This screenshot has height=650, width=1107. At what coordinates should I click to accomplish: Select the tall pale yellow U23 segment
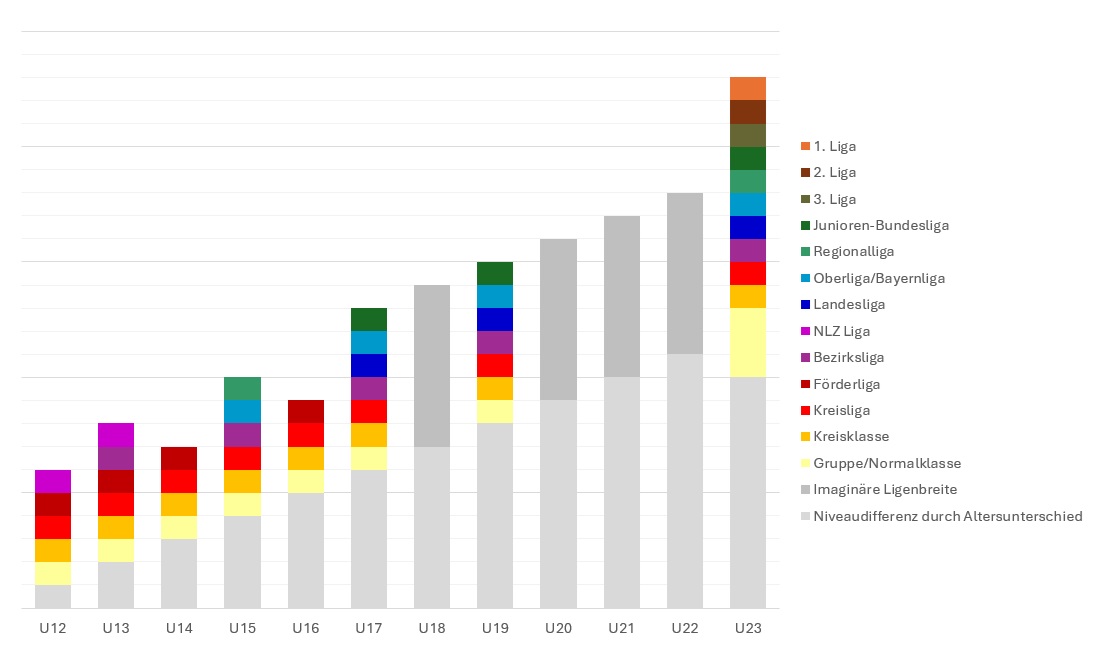pyautogui.click(x=747, y=342)
